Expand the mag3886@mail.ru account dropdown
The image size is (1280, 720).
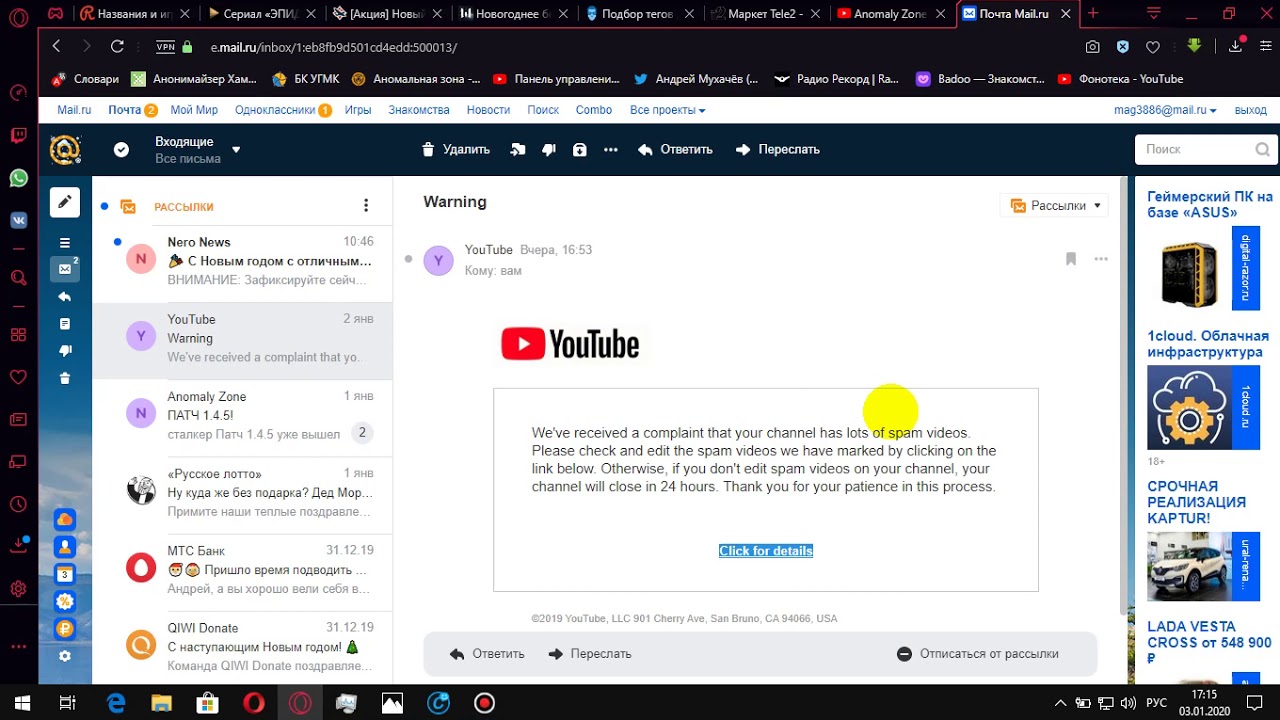tap(1165, 110)
